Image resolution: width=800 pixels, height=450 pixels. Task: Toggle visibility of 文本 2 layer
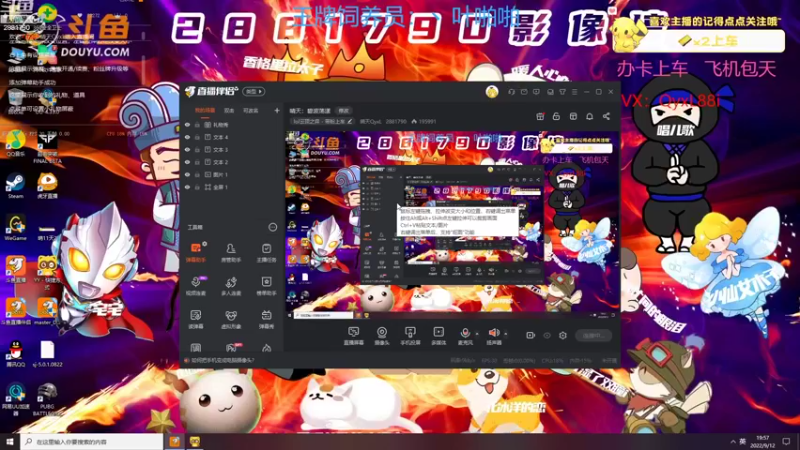click(x=188, y=162)
